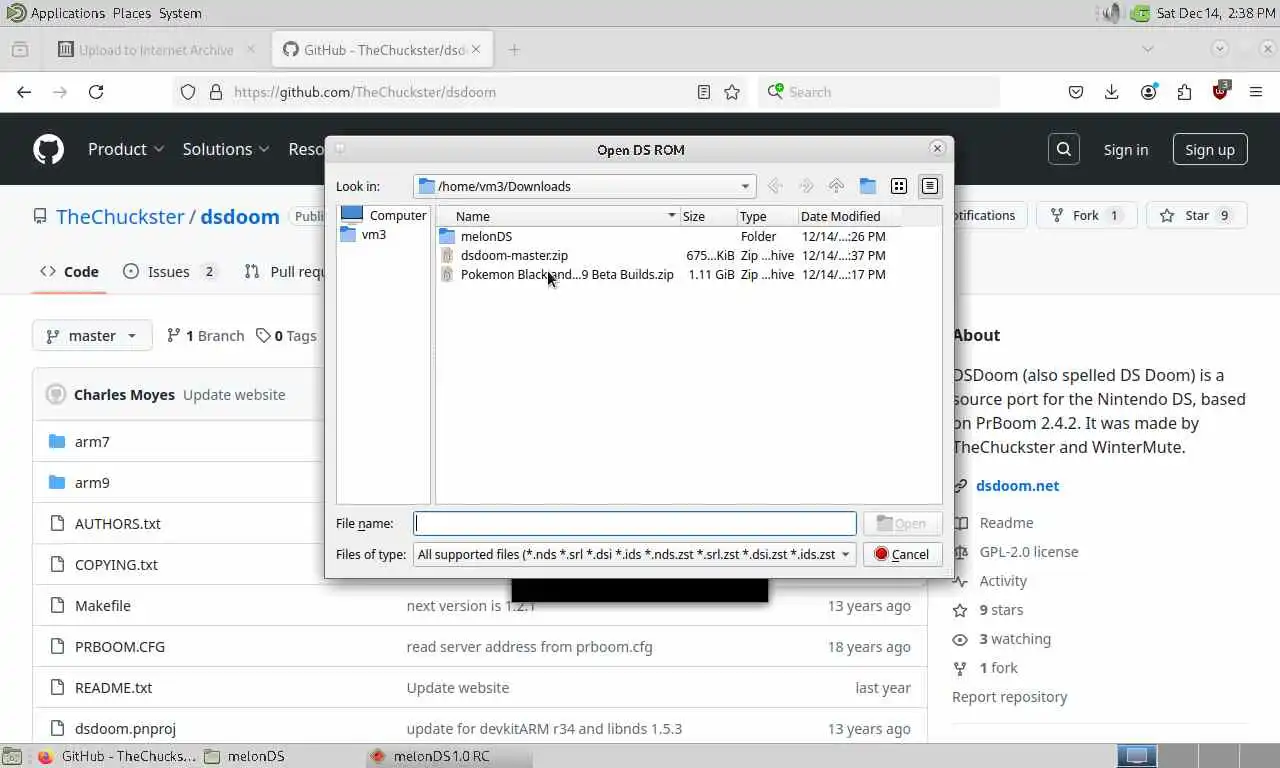The image size is (1280, 768).
Task: Open TheChuckster user link
Action: pos(120,217)
